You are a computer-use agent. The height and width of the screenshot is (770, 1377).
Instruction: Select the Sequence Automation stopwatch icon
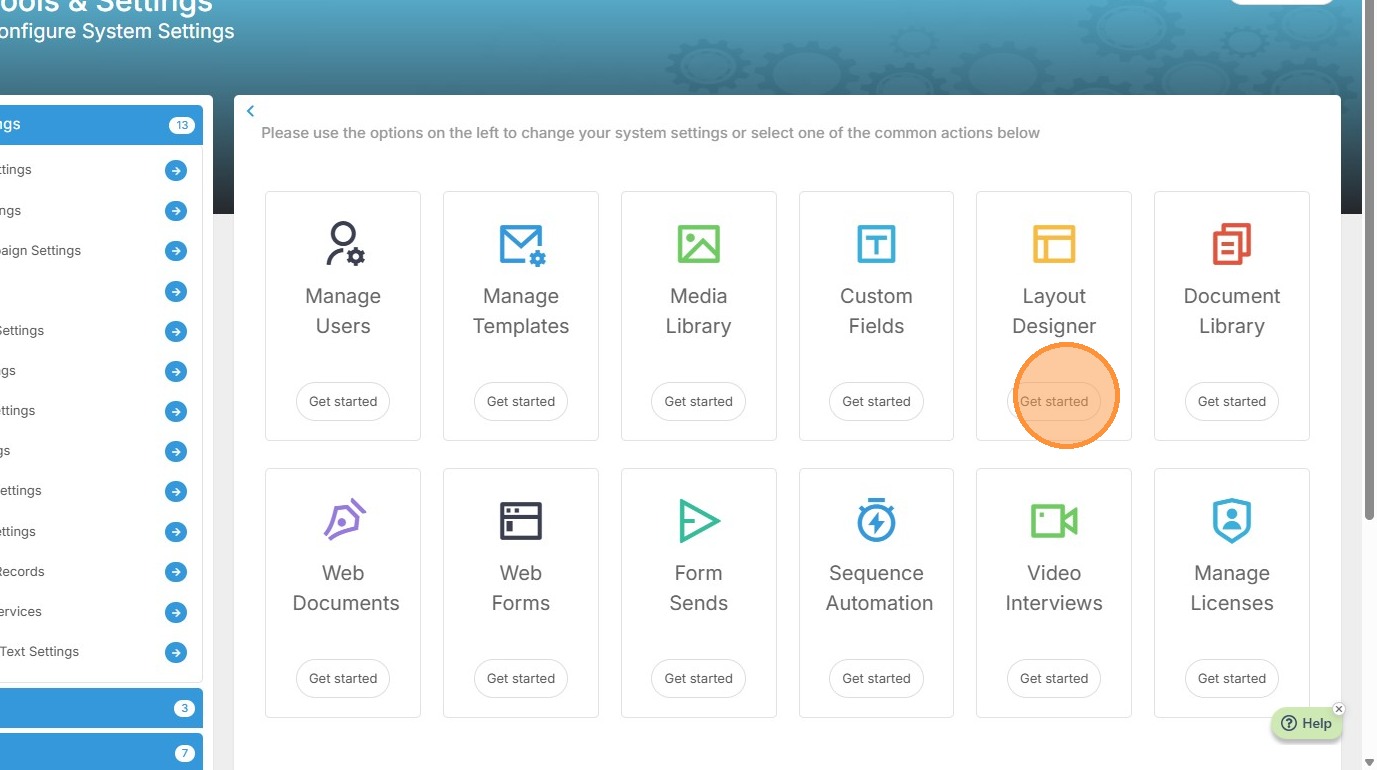[876, 520]
